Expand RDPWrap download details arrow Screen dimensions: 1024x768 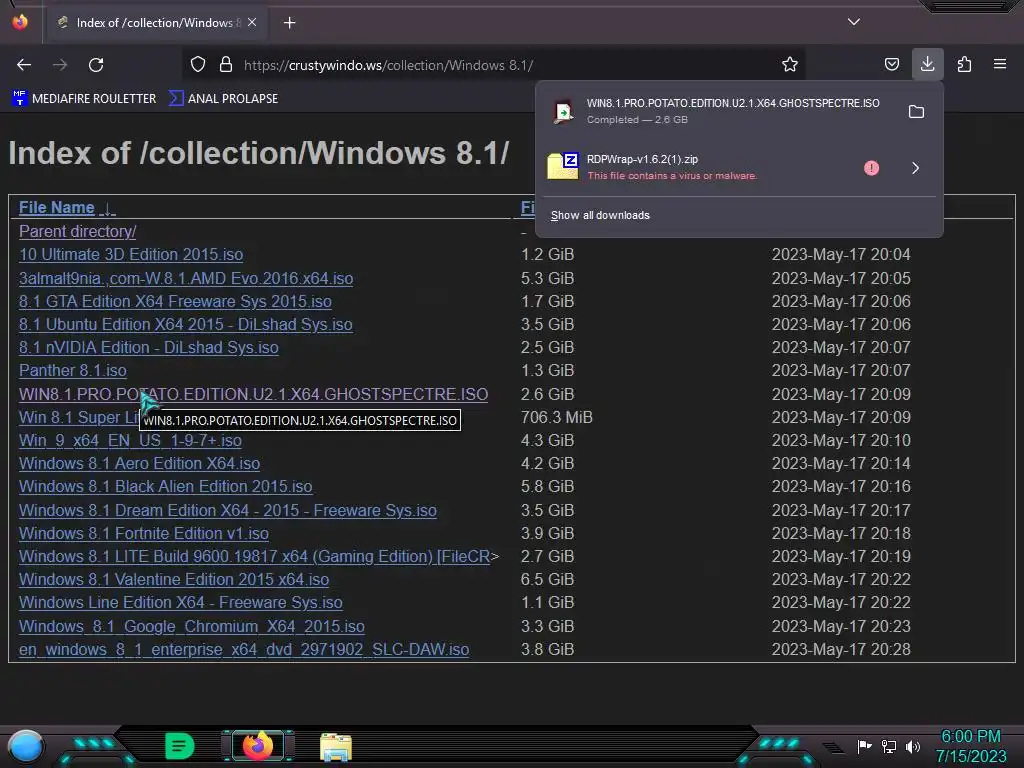pyautogui.click(x=916, y=168)
